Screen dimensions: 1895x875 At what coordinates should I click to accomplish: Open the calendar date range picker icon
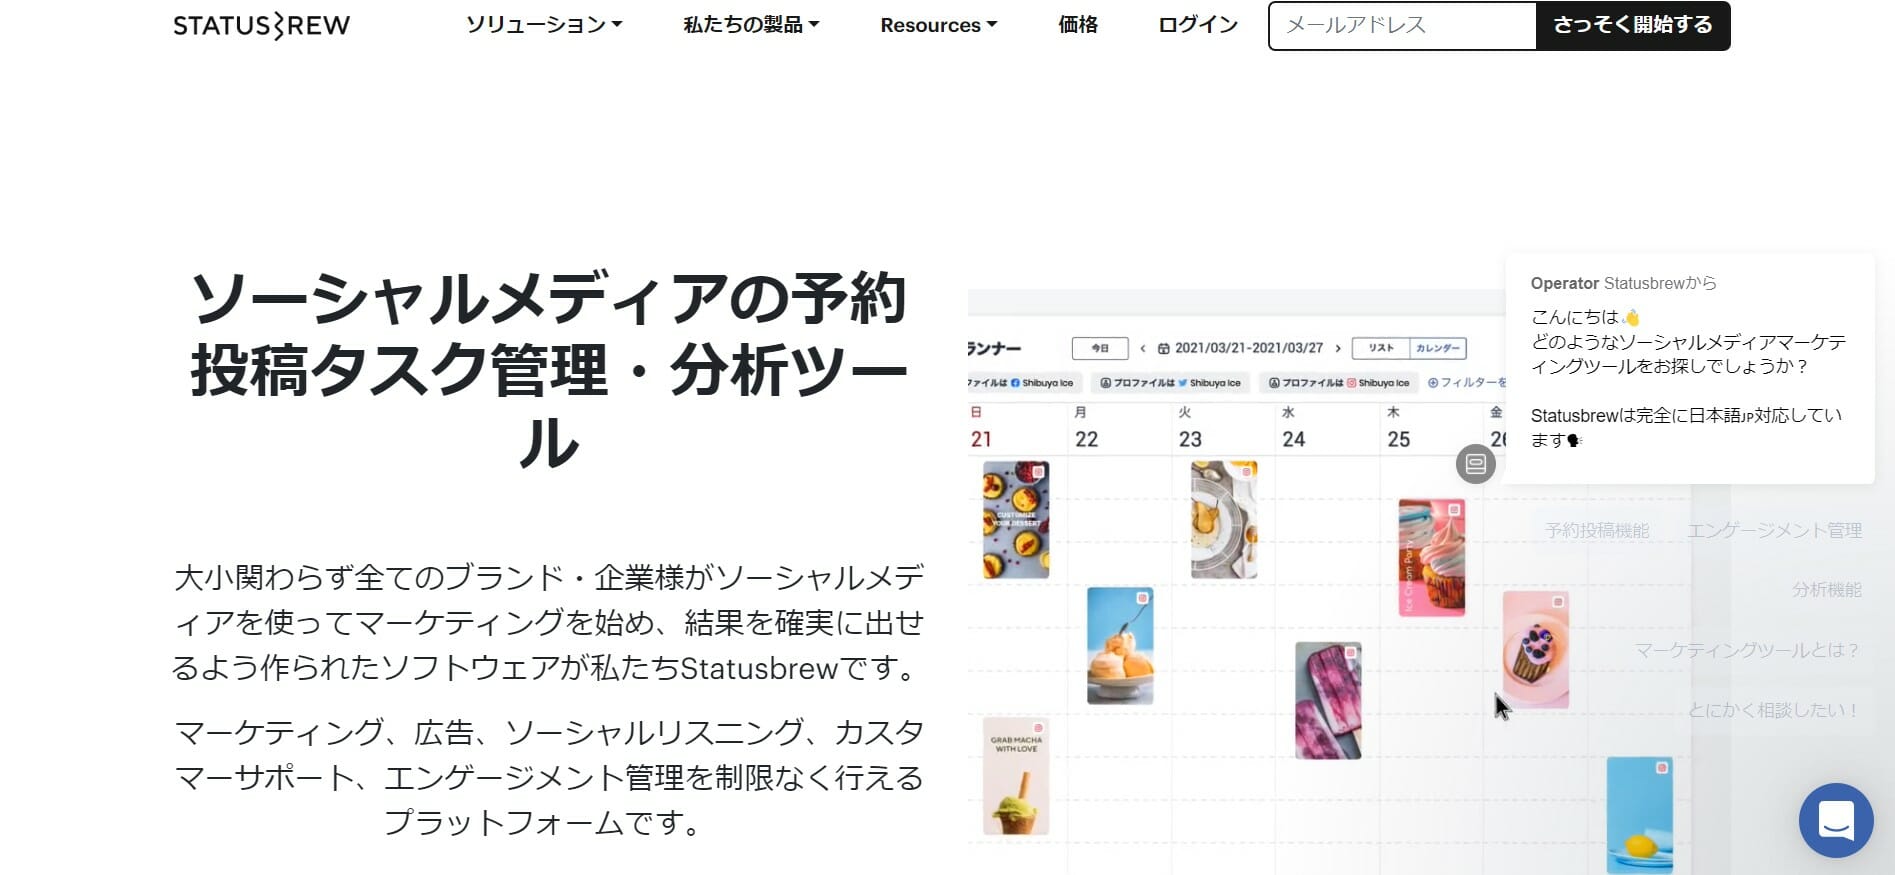(1164, 348)
